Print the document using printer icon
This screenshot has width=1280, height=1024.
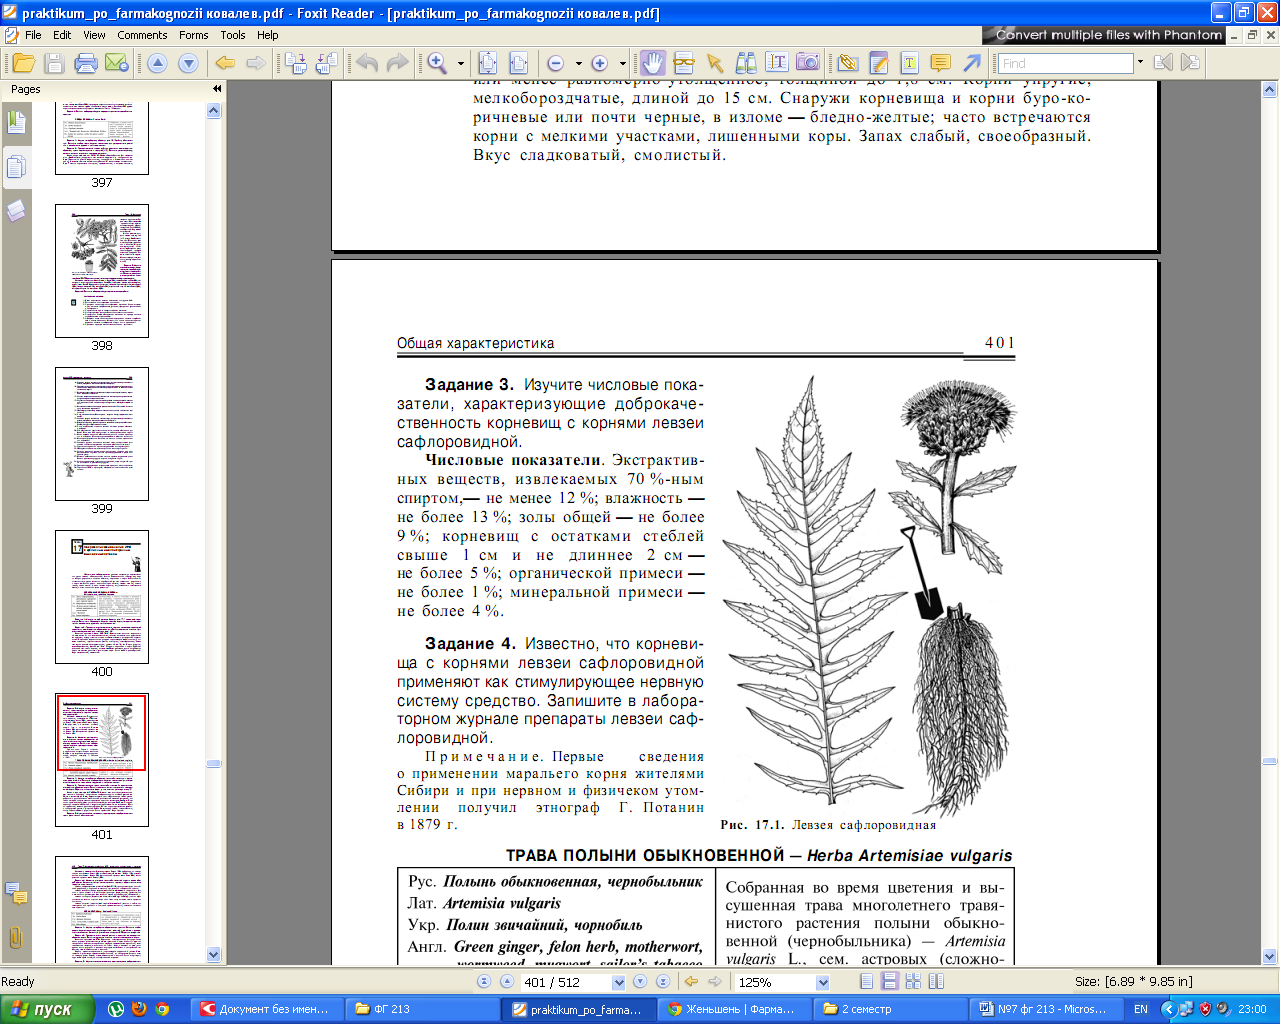(x=86, y=63)
